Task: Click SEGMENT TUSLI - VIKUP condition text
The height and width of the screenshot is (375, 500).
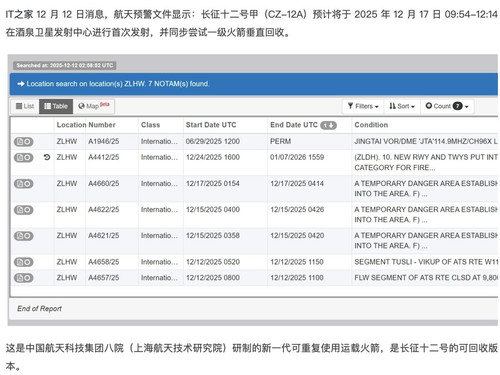Action: click(x=426, y=262)
